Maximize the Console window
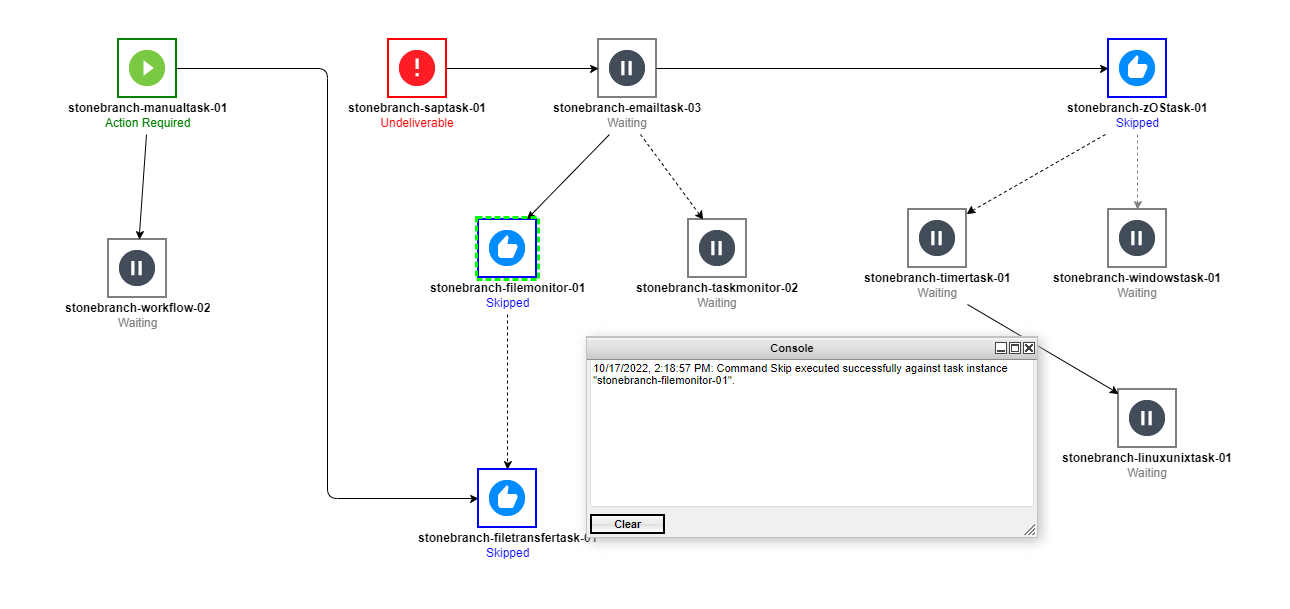The height and width of the screenshot is (609, 1290). click(x=1014, y=348)
